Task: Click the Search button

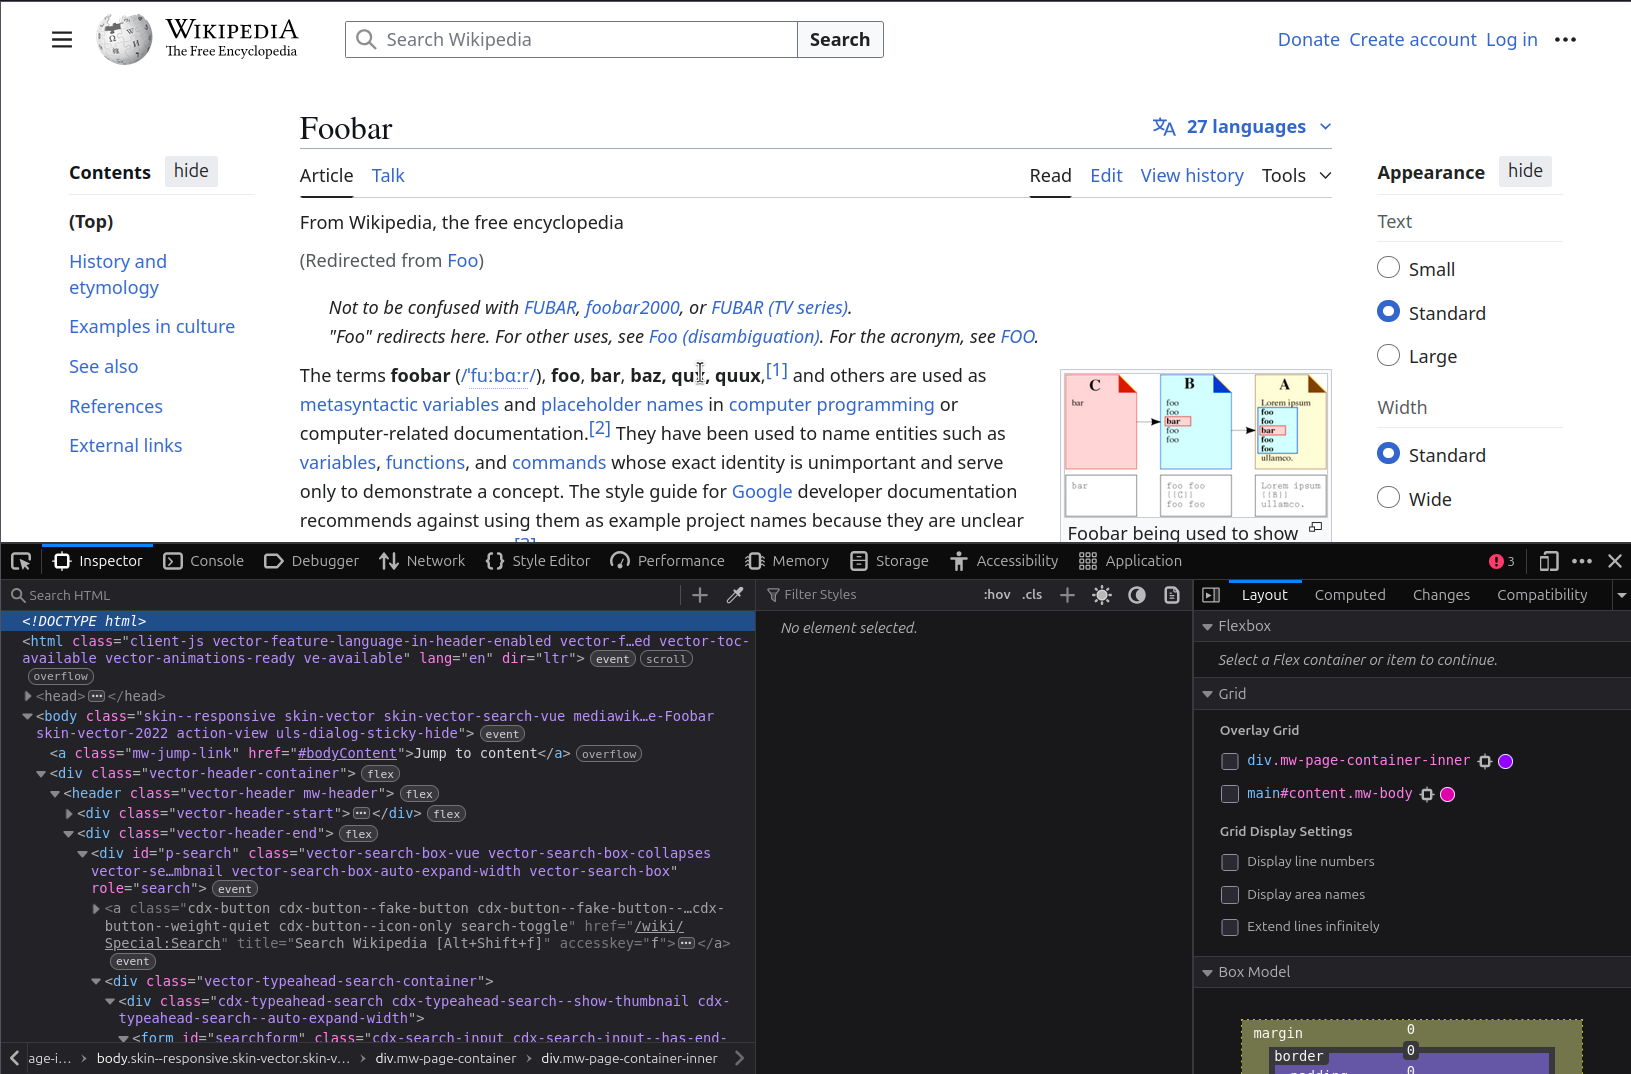Action: (840, 40)
